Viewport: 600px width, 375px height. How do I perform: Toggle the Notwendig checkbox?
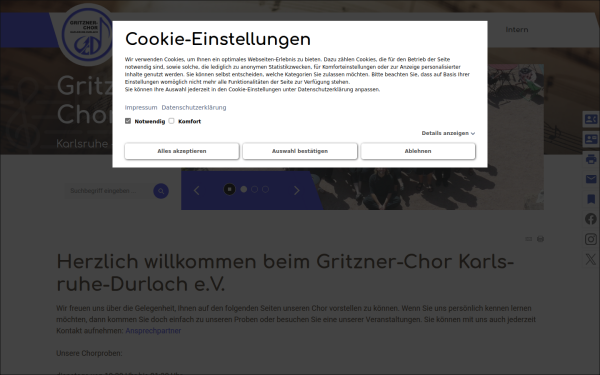[x=128, y=121]
